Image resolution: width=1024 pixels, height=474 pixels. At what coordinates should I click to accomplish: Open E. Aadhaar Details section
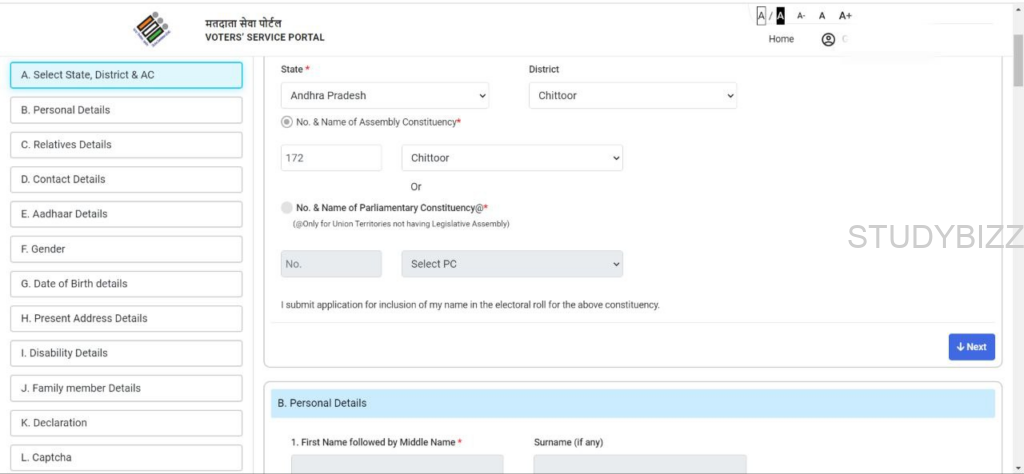126,214
